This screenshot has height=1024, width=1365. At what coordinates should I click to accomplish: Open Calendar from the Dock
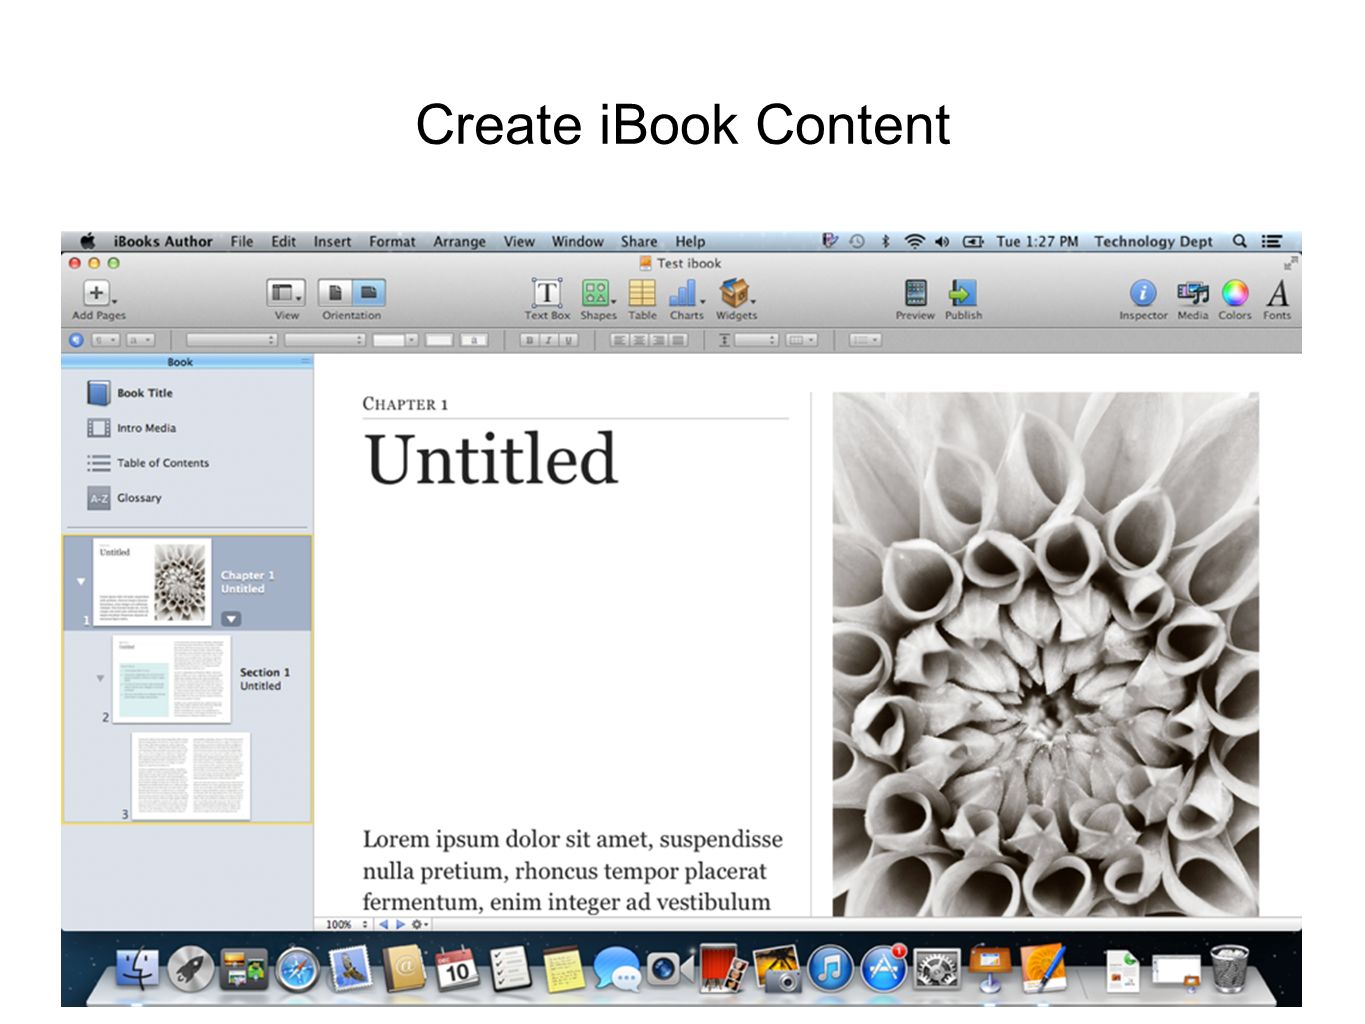click(456, 968)
